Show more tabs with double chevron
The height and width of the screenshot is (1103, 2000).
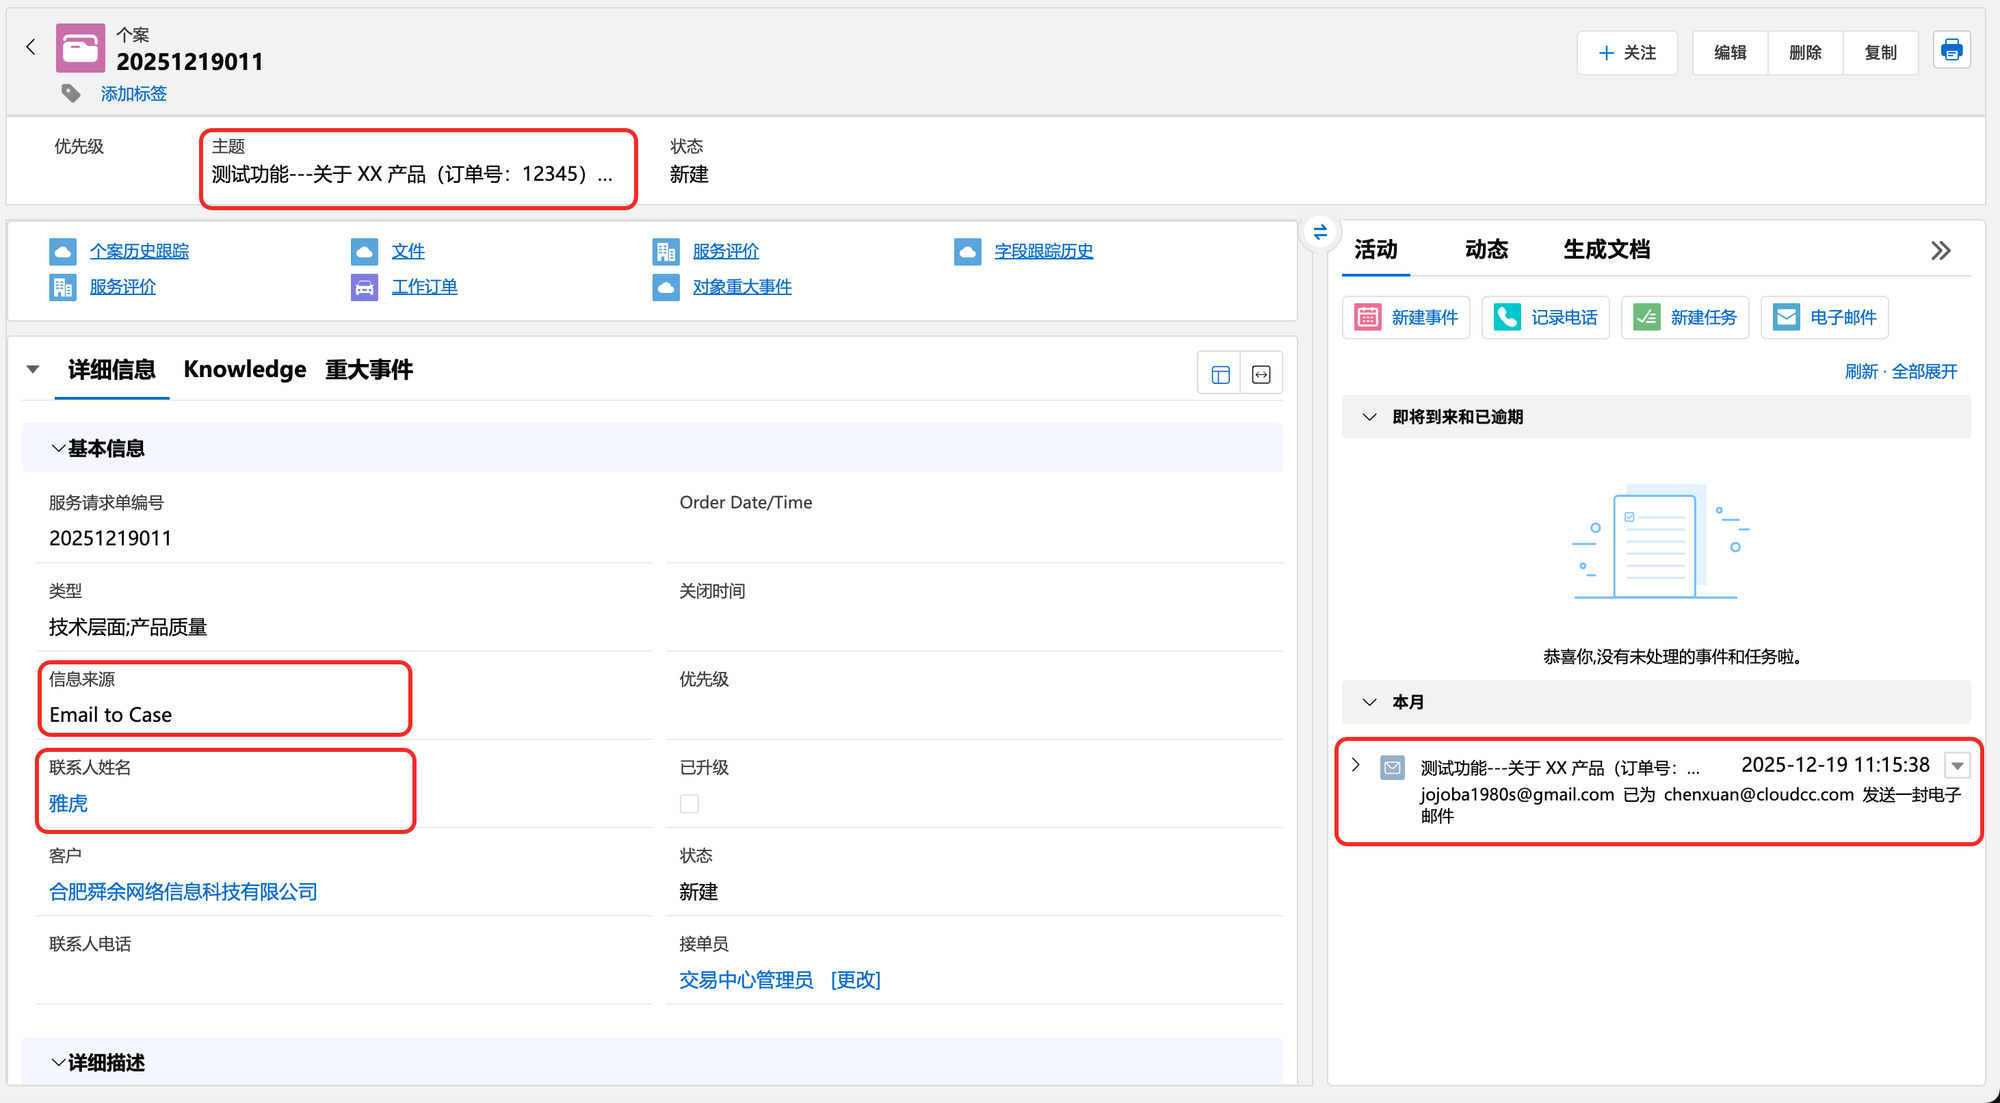(x=1940, y=250)
